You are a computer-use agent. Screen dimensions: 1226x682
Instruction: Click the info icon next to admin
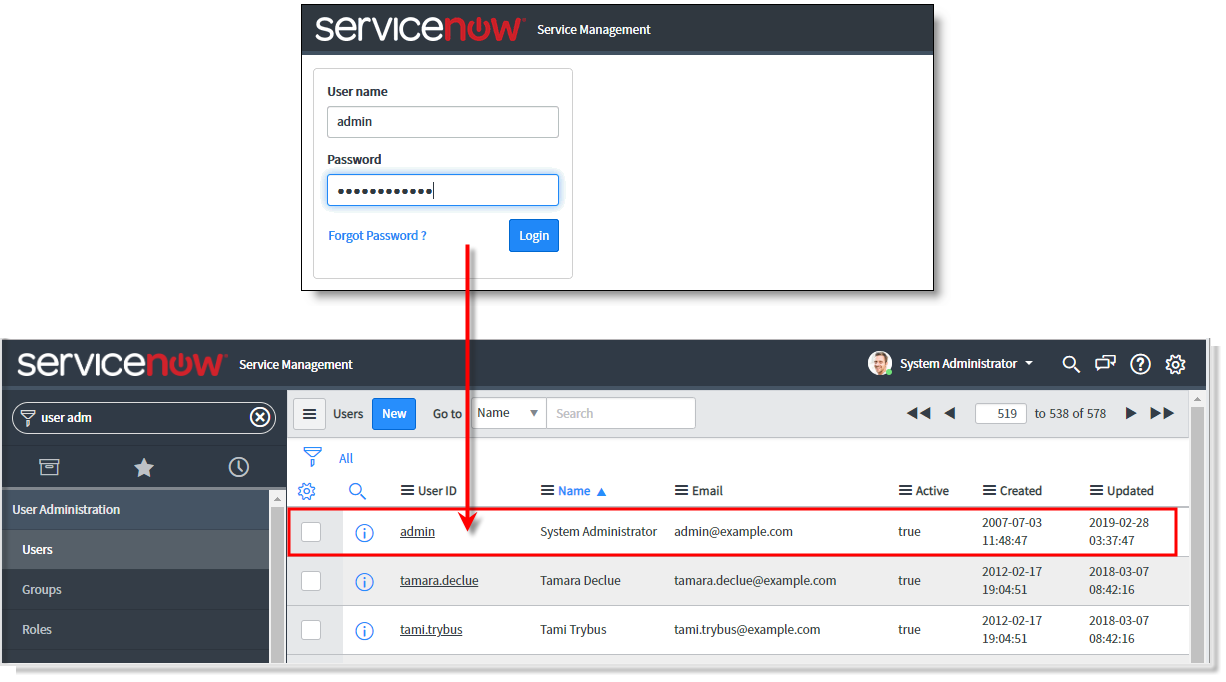364,532
